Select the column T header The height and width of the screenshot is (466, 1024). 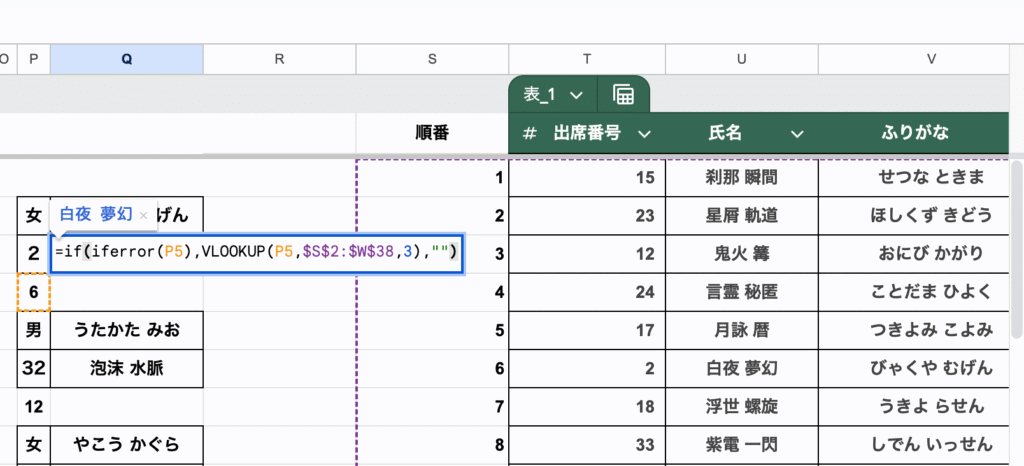click(x=586, y=59)
